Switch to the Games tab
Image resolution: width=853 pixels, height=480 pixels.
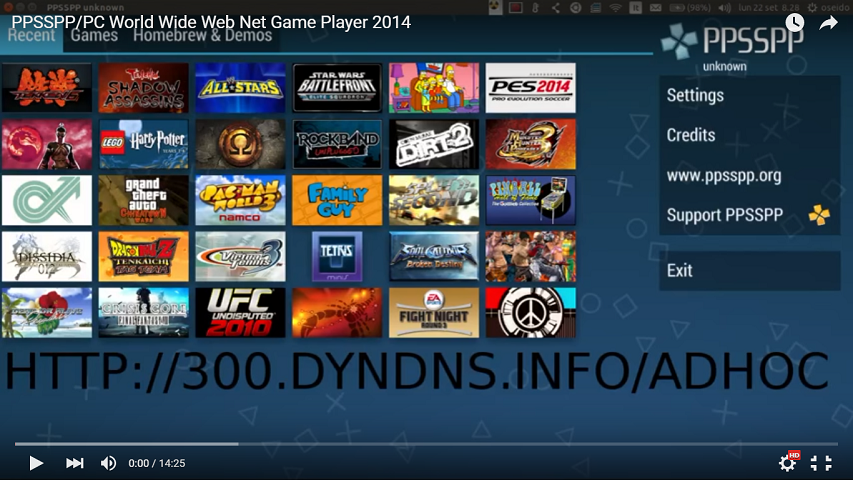[94, 36]
